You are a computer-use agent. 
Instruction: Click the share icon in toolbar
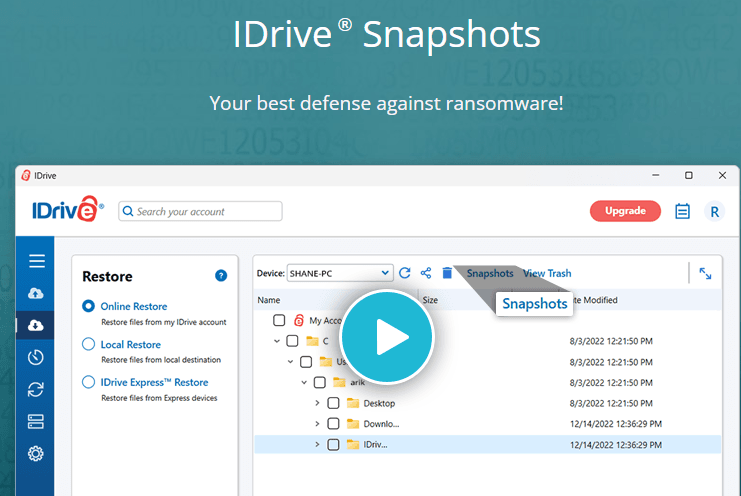click(426, 273)
